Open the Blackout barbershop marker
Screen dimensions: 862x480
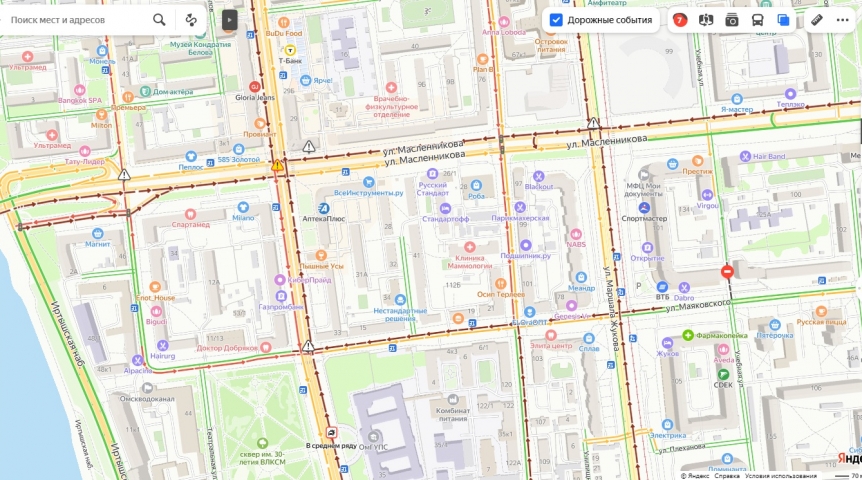pyautogui.click(x=538, y=176)
